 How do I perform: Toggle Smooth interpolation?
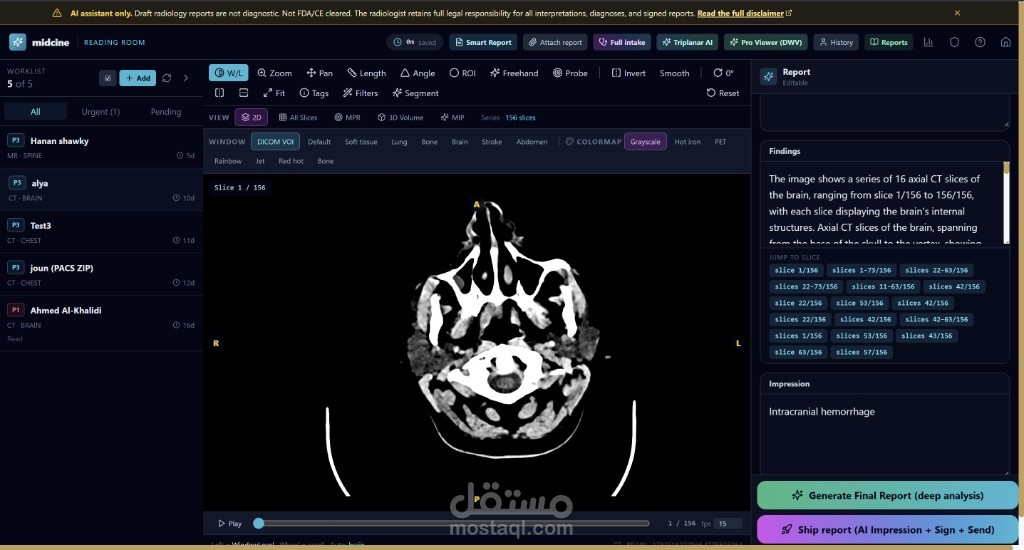point(674,73)
